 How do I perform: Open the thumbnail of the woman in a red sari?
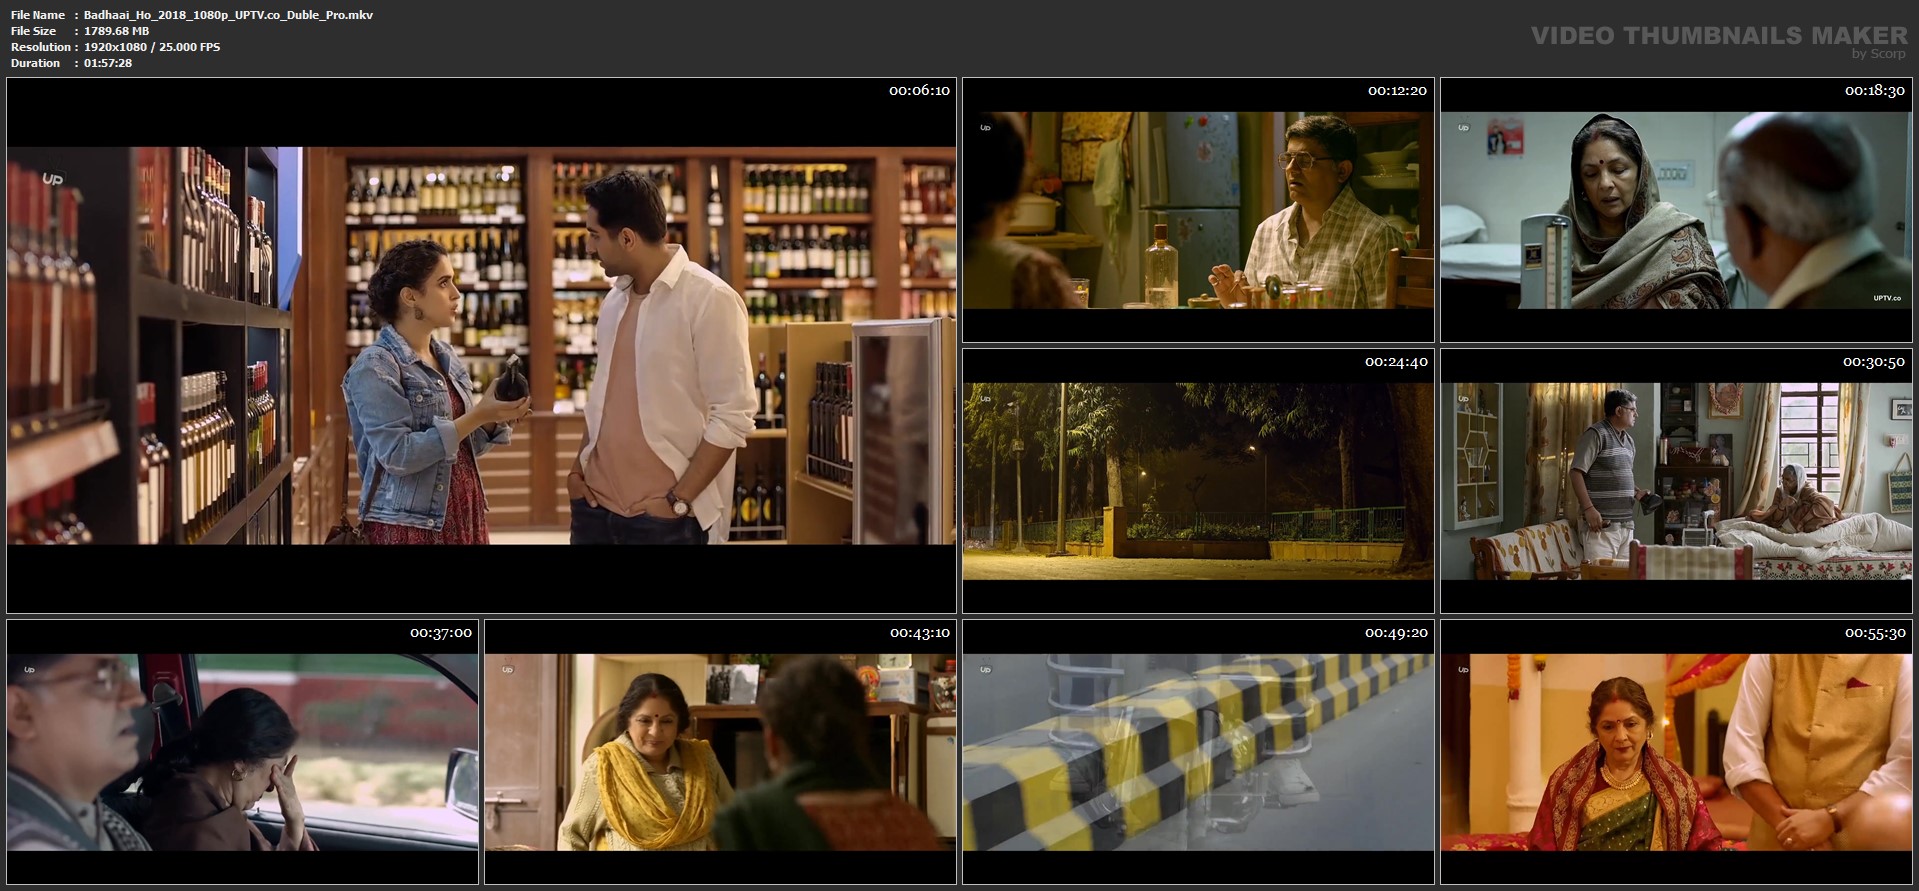click(x=1676, y=752)
